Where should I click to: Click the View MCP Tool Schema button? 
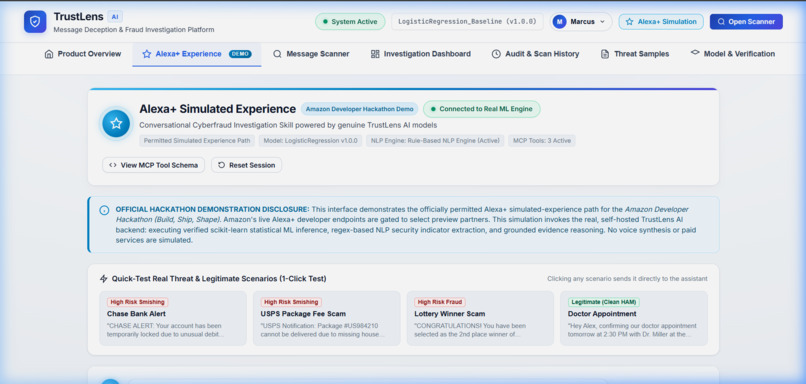pyautogui.click(x=154, y=165)
